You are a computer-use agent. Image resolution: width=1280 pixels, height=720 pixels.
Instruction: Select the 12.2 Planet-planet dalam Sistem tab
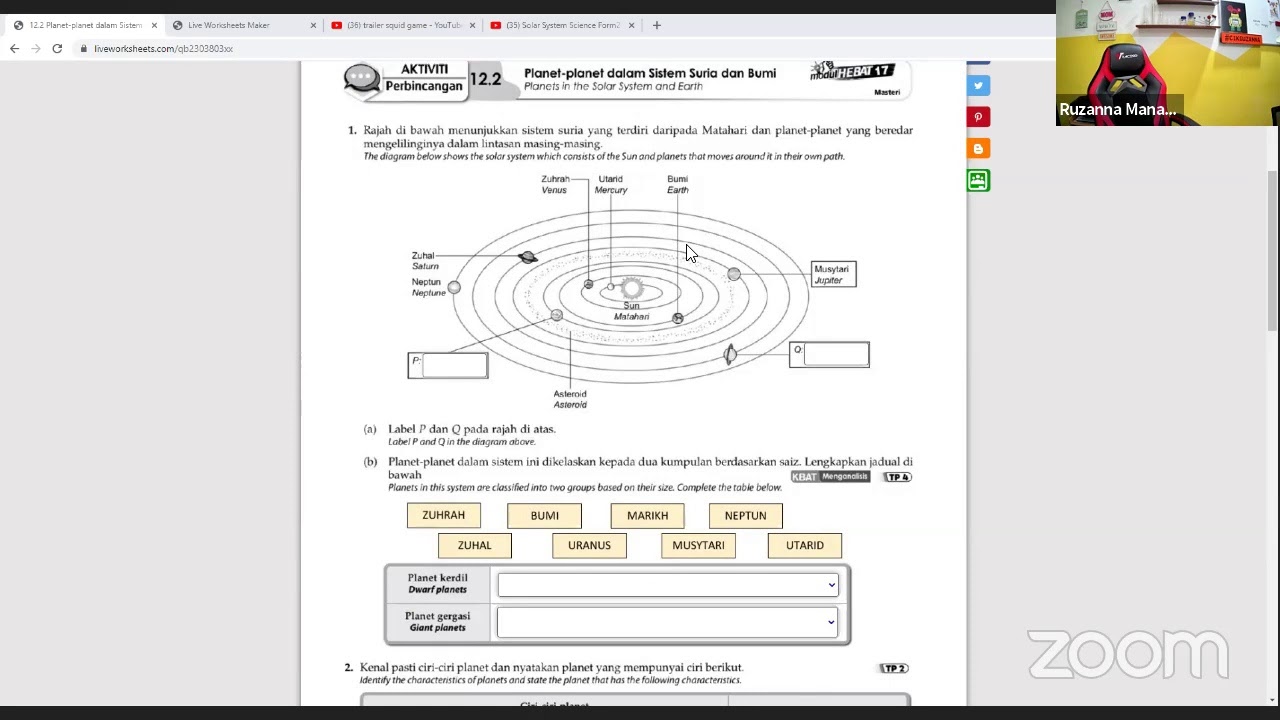coord(84,25)
